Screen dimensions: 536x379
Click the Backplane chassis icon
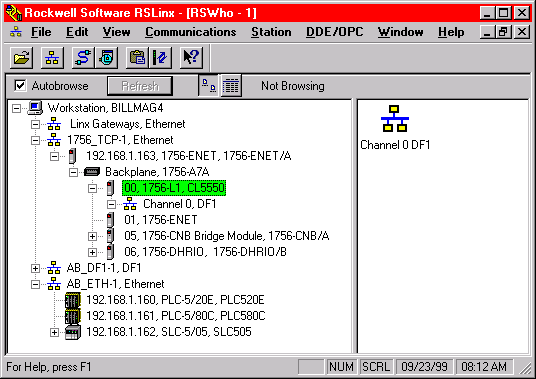pyautogui.click(x=92, y=172)
